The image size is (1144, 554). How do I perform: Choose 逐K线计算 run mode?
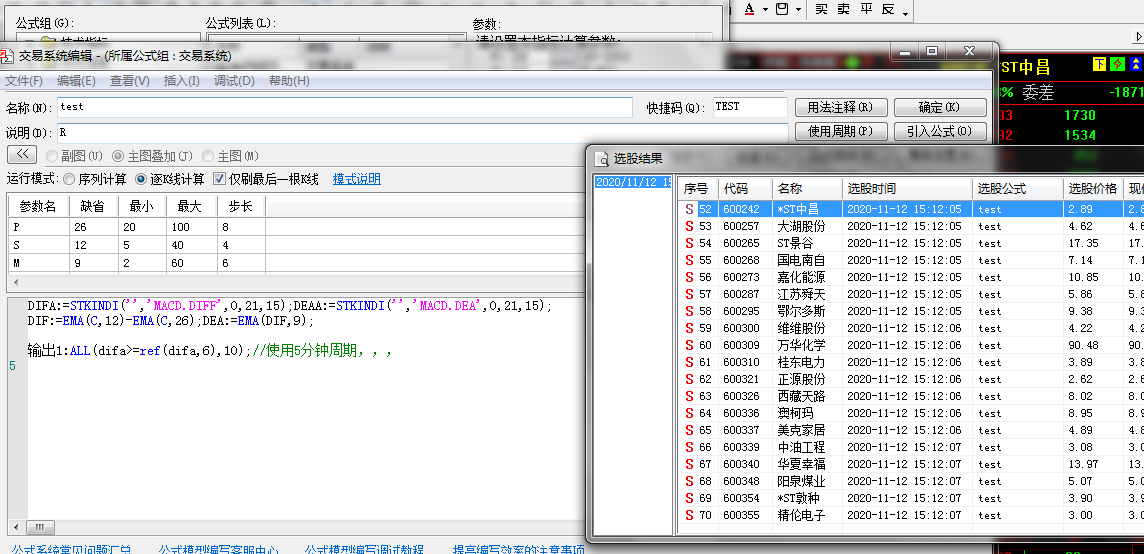(141, 179)
